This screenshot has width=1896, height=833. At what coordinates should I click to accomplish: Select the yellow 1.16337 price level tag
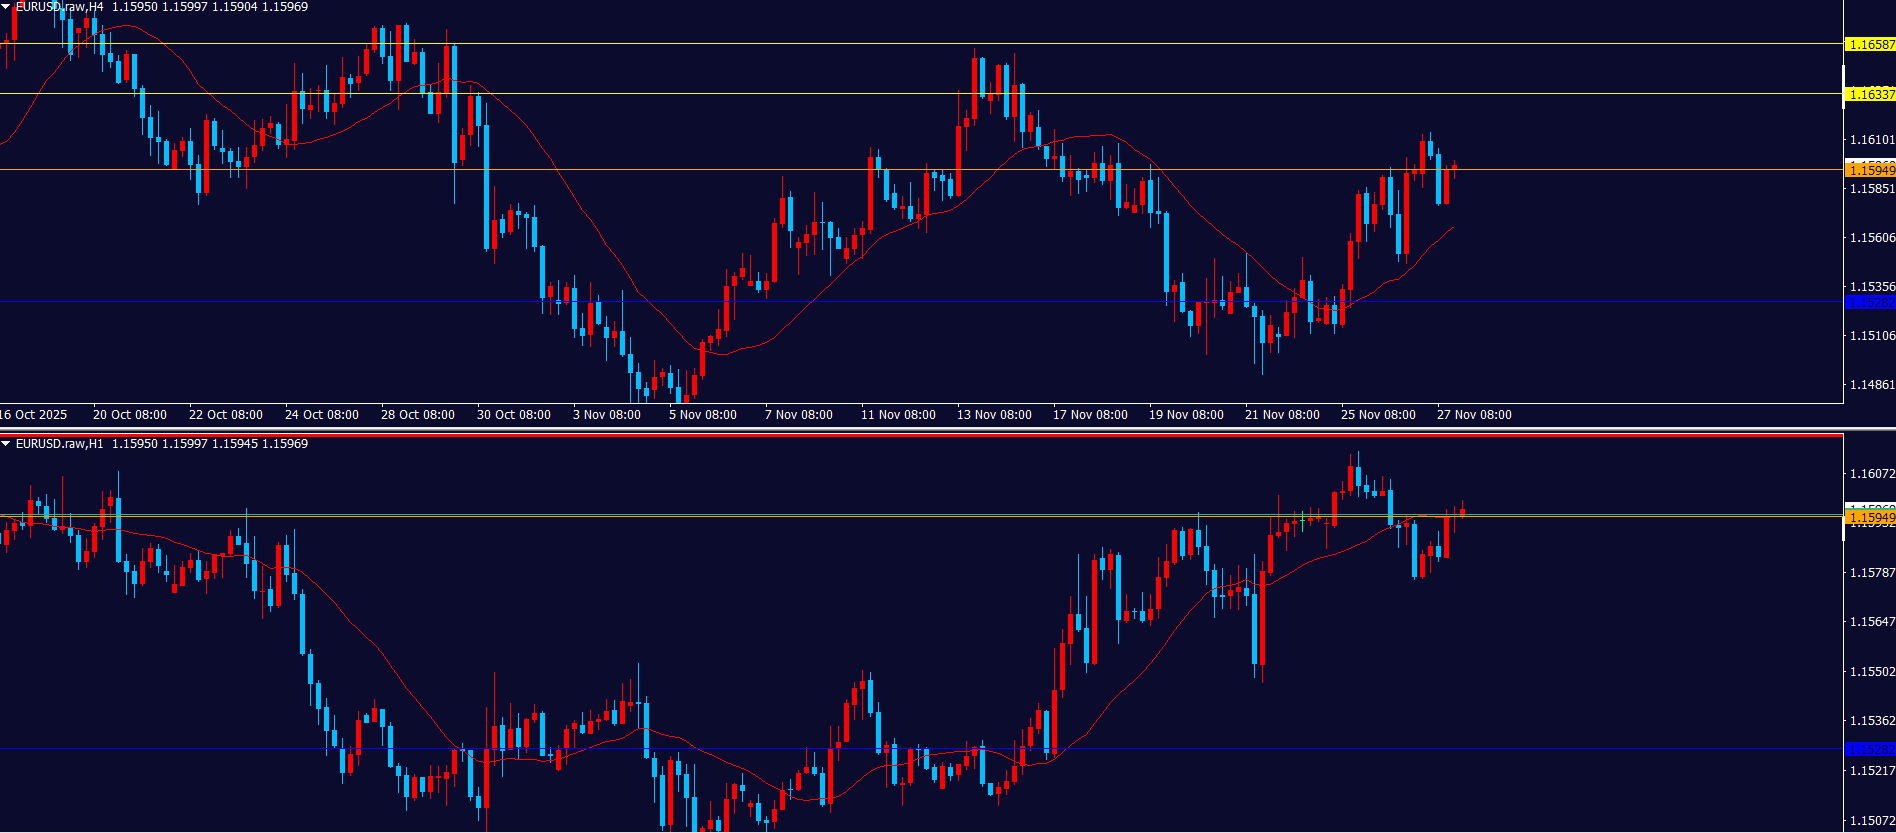point(1869,95)
